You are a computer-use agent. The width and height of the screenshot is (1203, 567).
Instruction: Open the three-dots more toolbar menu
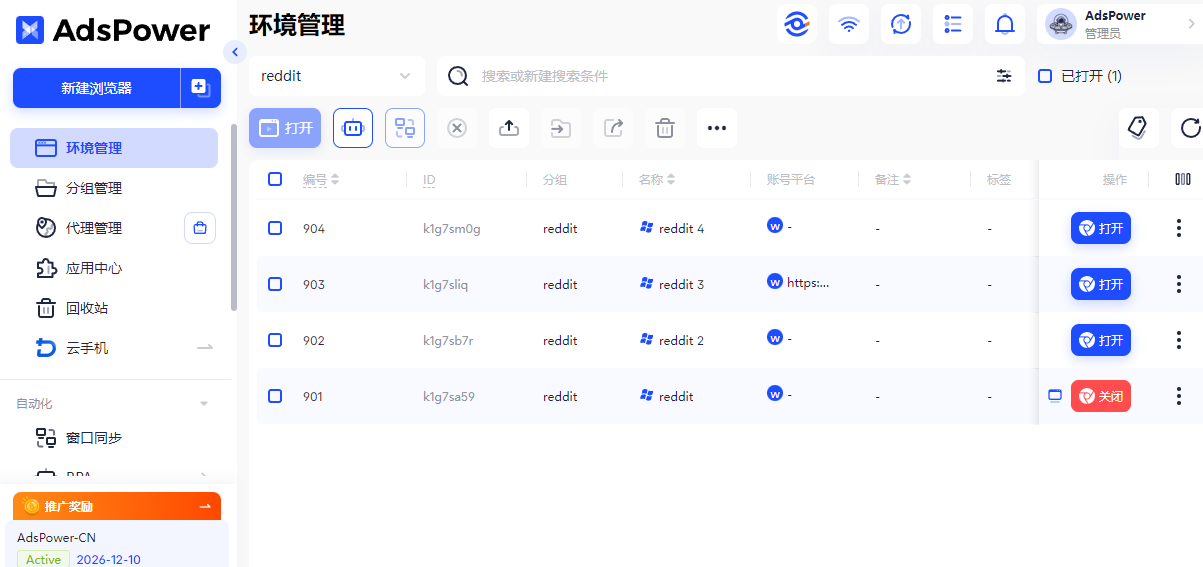pyautogui.click(x=717, y=128)
